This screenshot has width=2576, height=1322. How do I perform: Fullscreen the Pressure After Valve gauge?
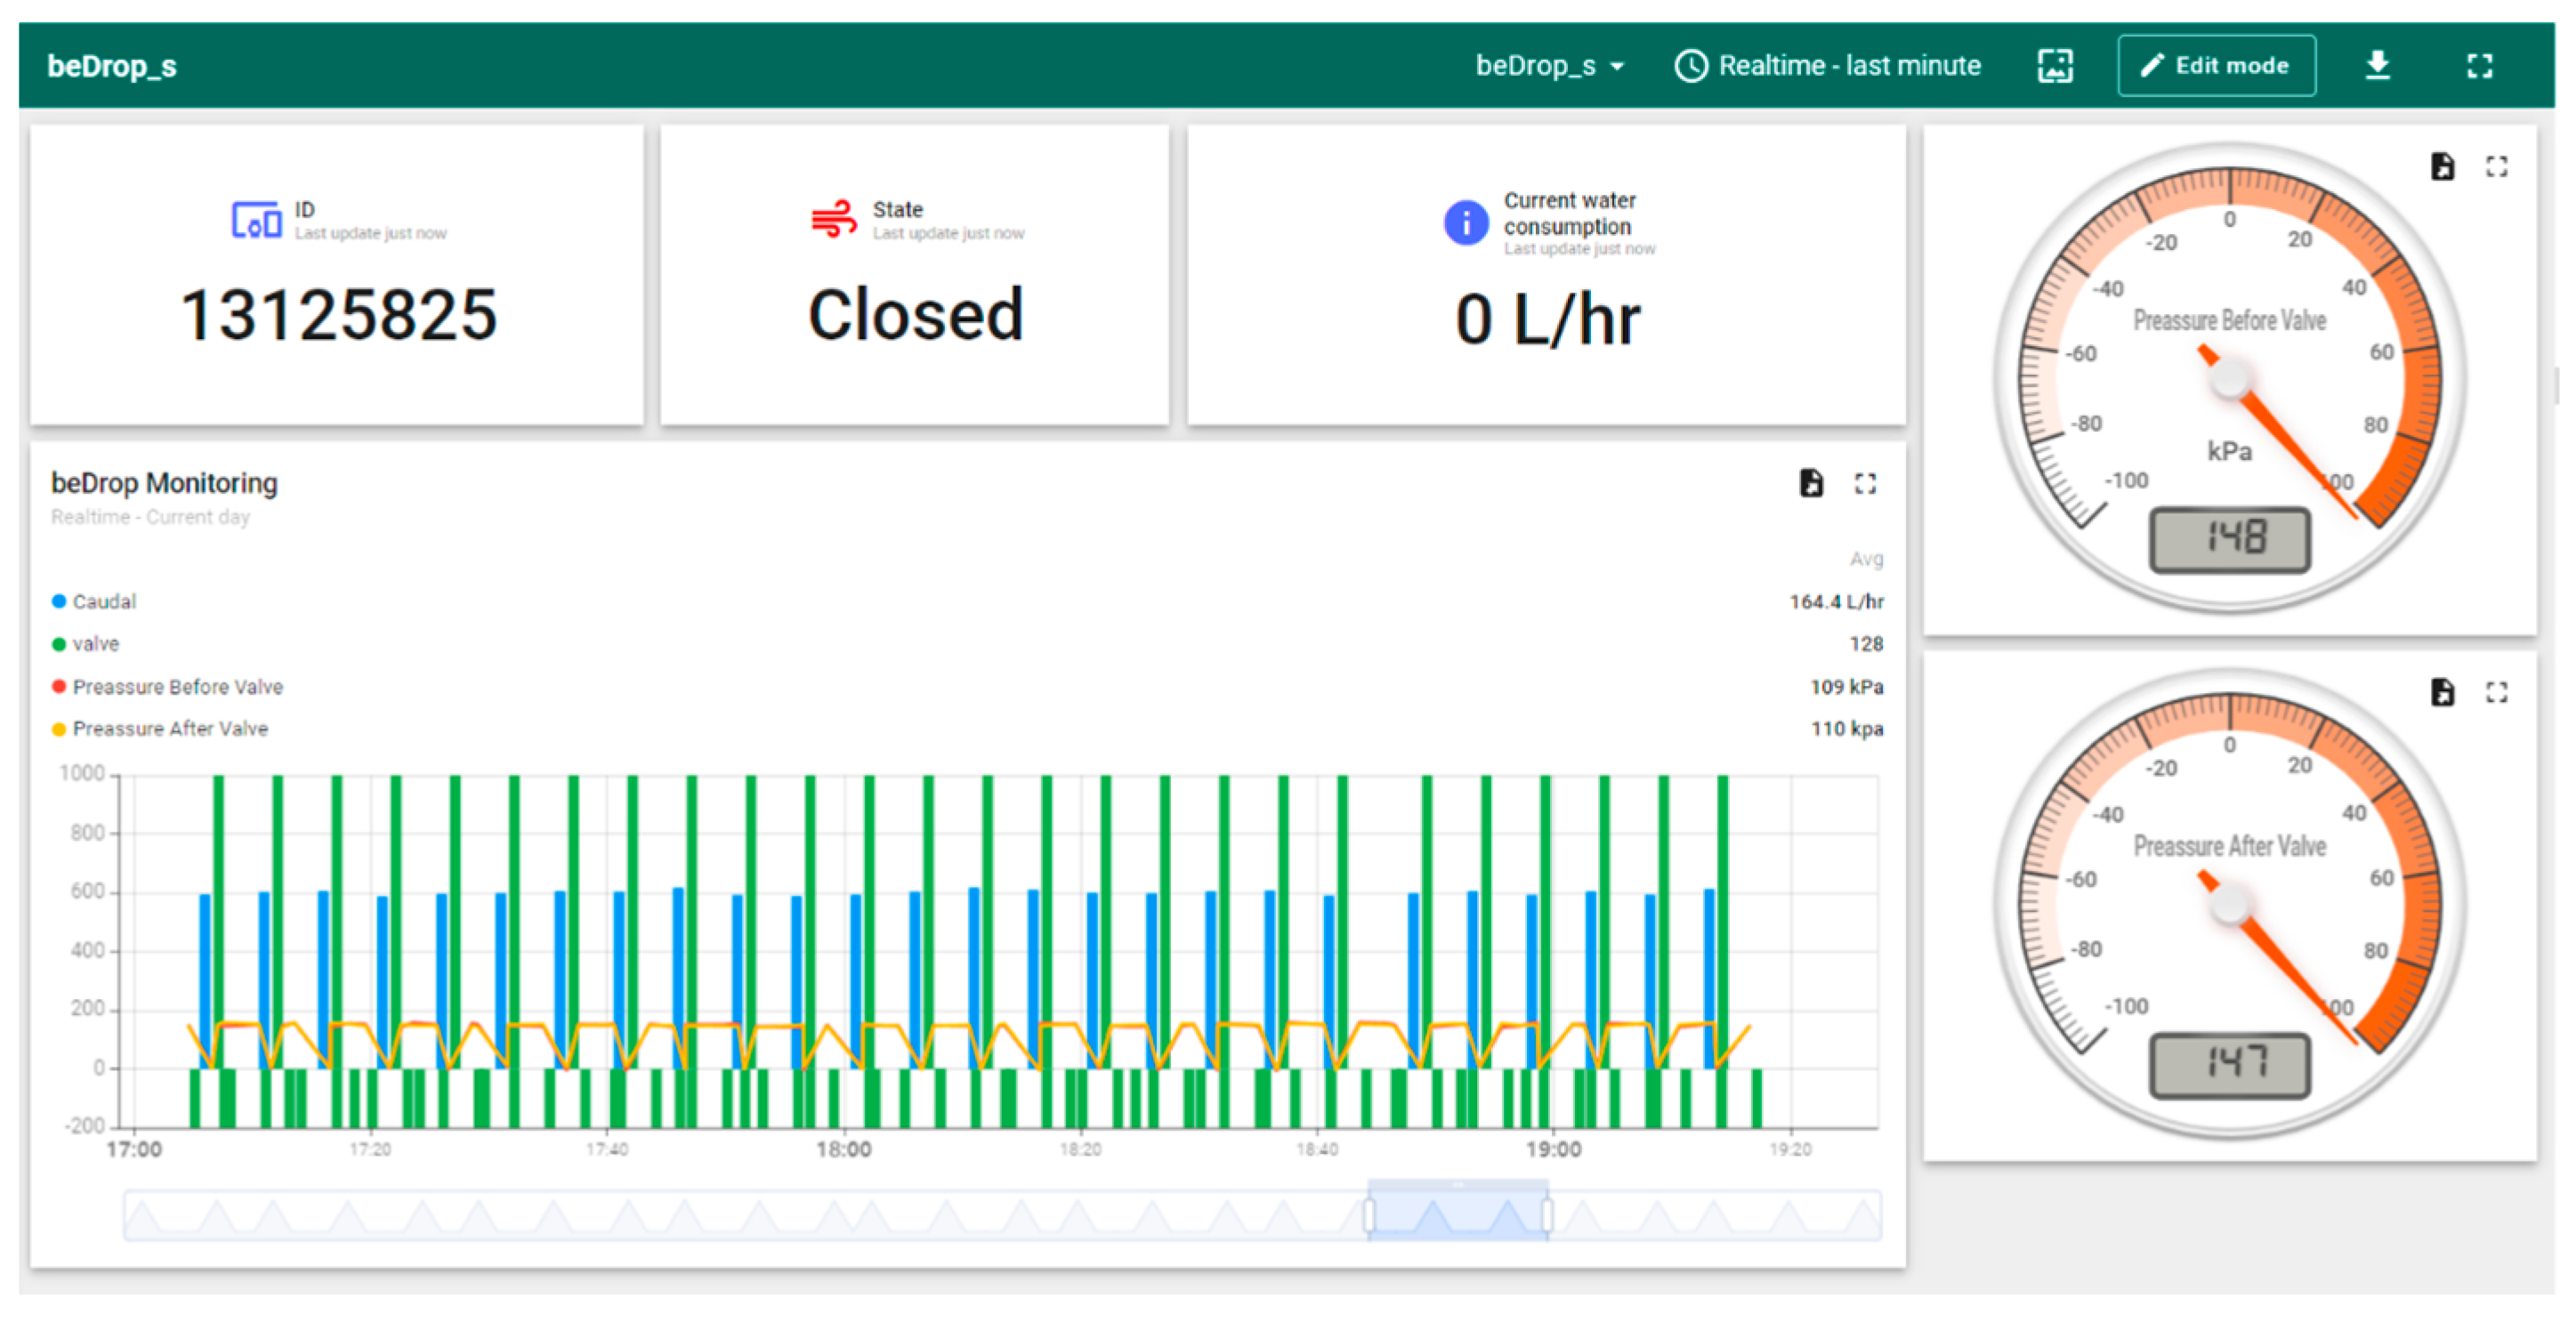pyautogui.click(x=2496, y=692)
